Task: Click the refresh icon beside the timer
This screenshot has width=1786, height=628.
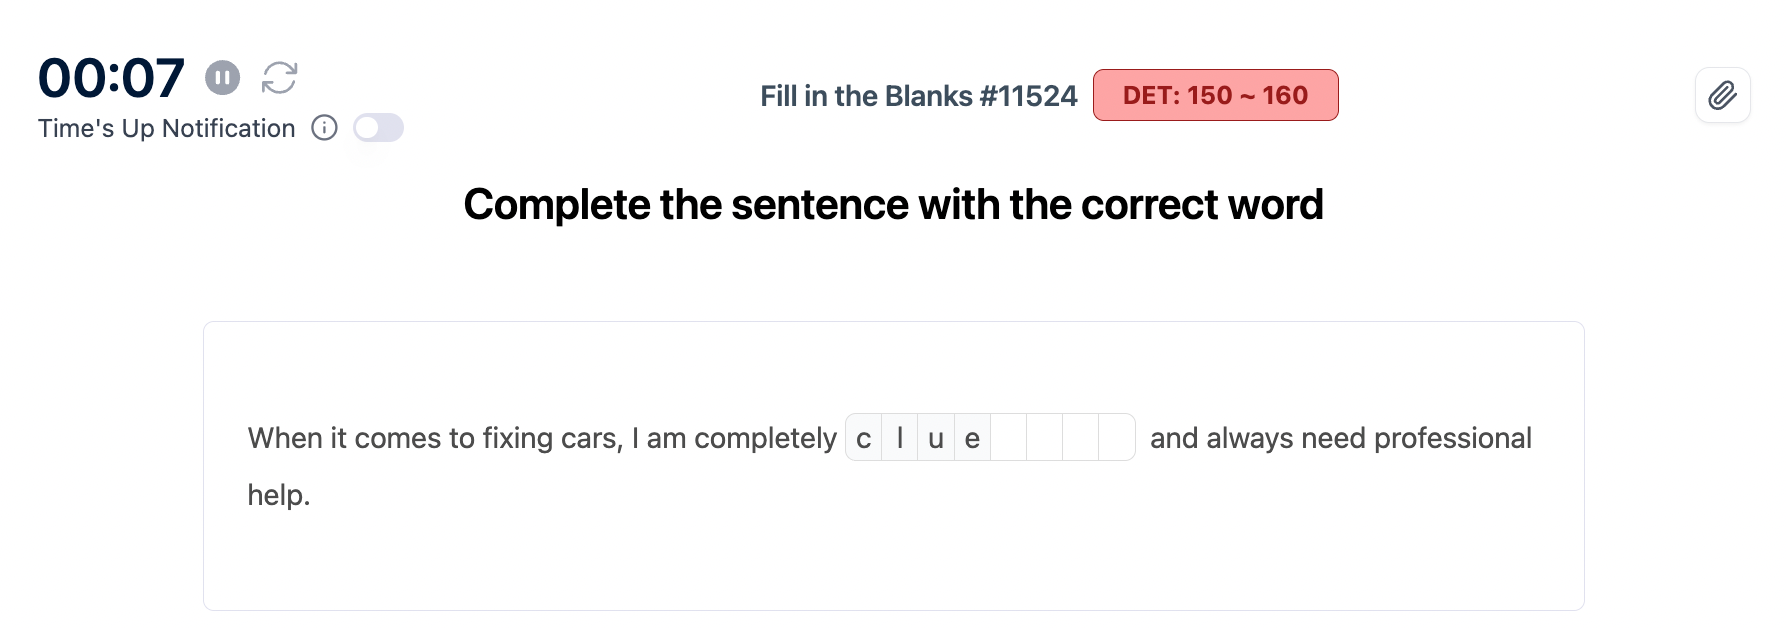Action: click(279, 77)
